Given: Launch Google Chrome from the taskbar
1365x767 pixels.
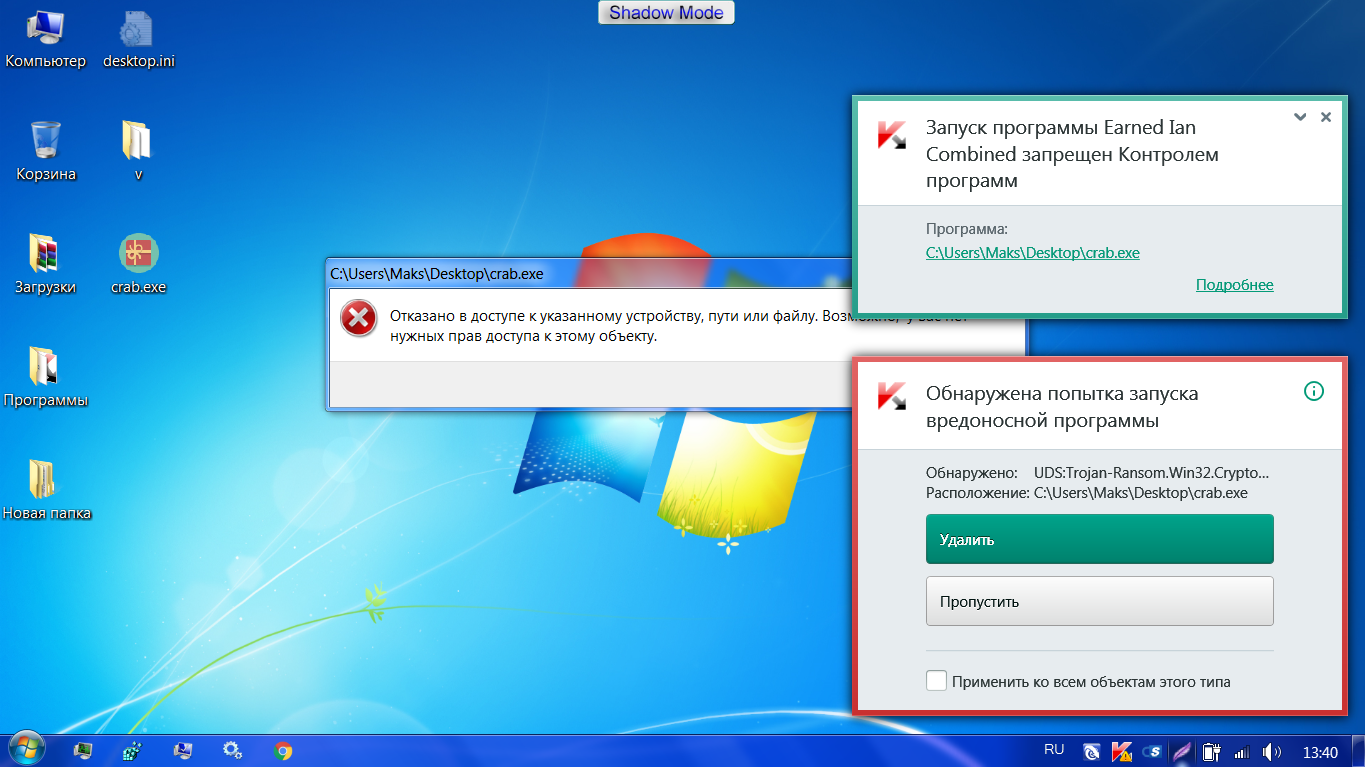Looking at the screenshot, I should [x=283, y=751].
